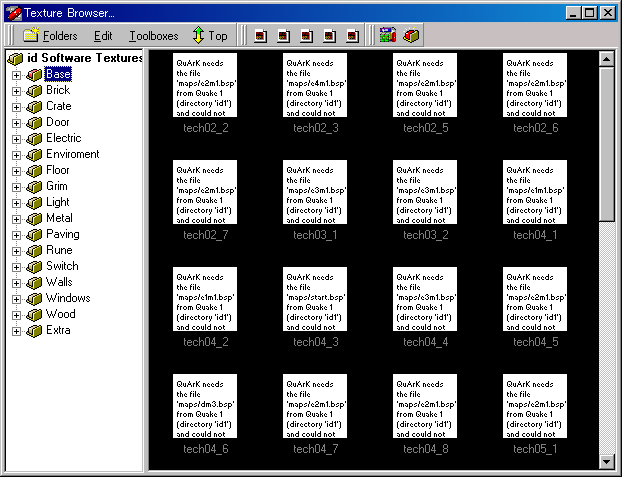Select the Paving folder label
This screenshot has height=477, width=622.
click(63, 234)
